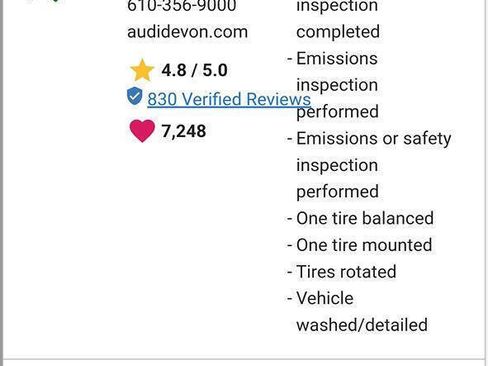Screen dimensions: 488x366
Task: Click the dash before 'Tires rotated'
Action: click(290, 272)
